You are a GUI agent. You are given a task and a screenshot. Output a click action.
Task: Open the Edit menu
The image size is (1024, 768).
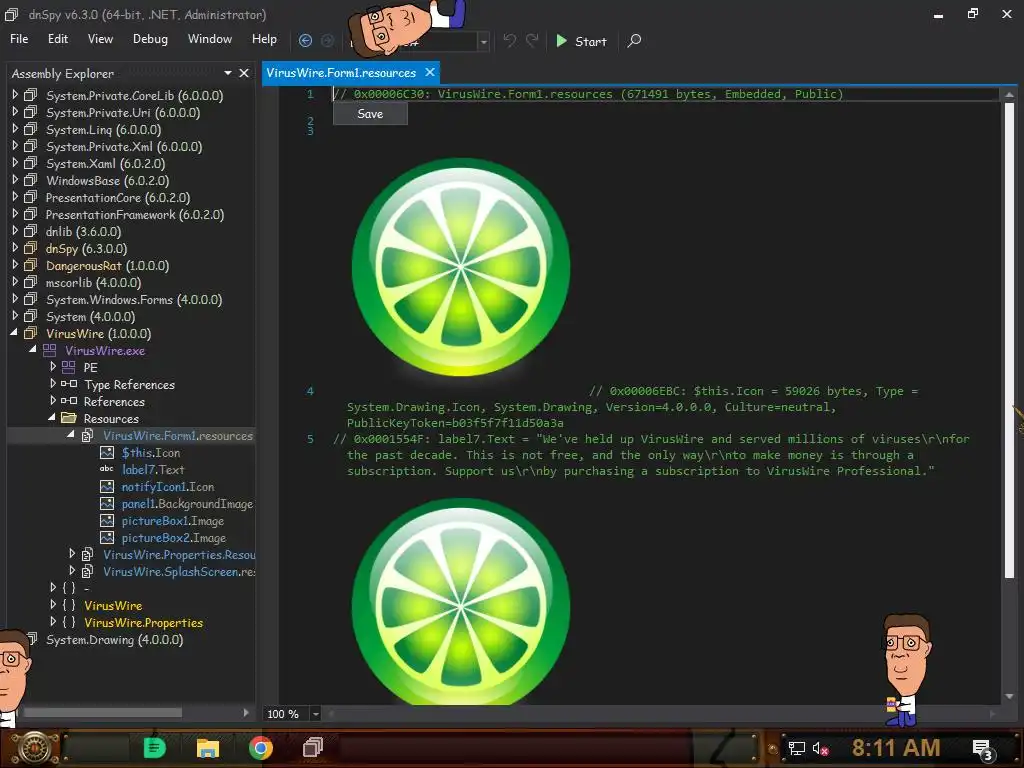(x=57, y=39)
